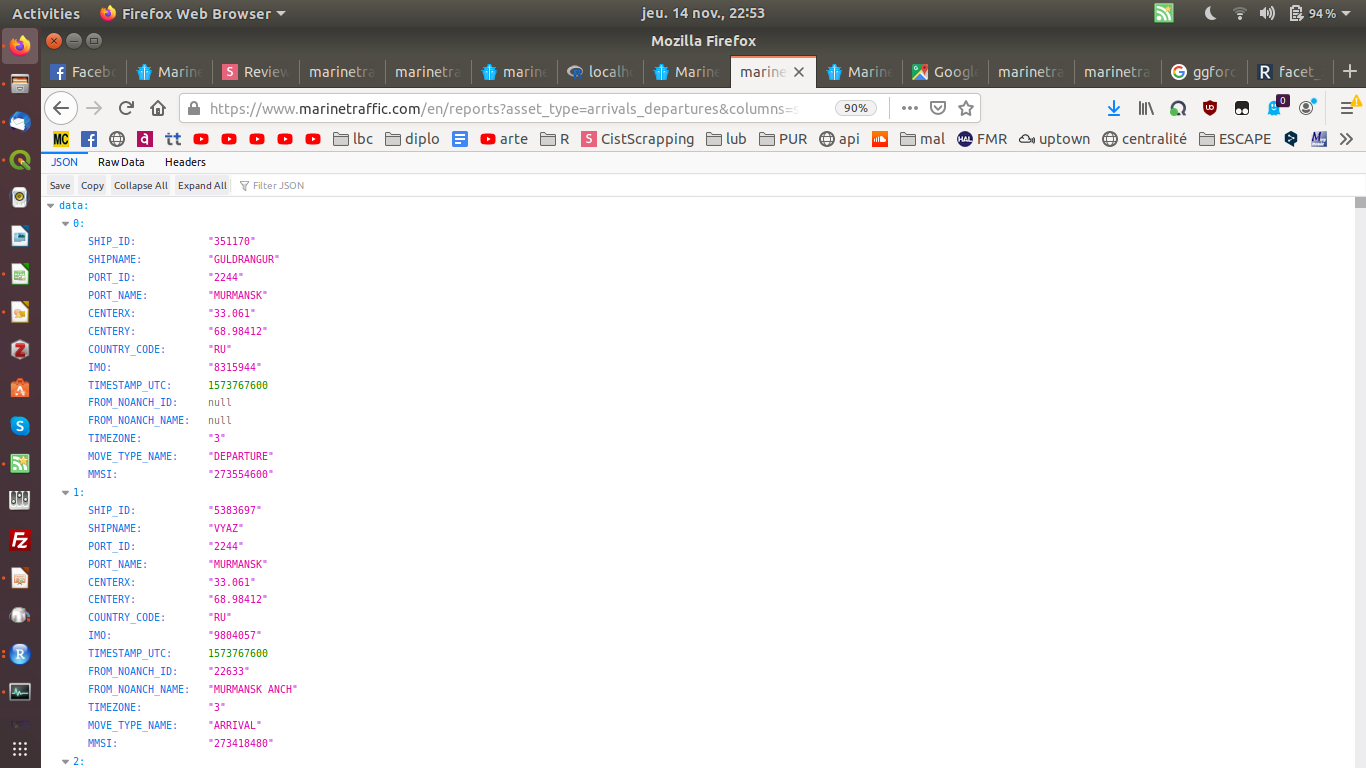Reset zoom via the 90% badge

point(857,108)
